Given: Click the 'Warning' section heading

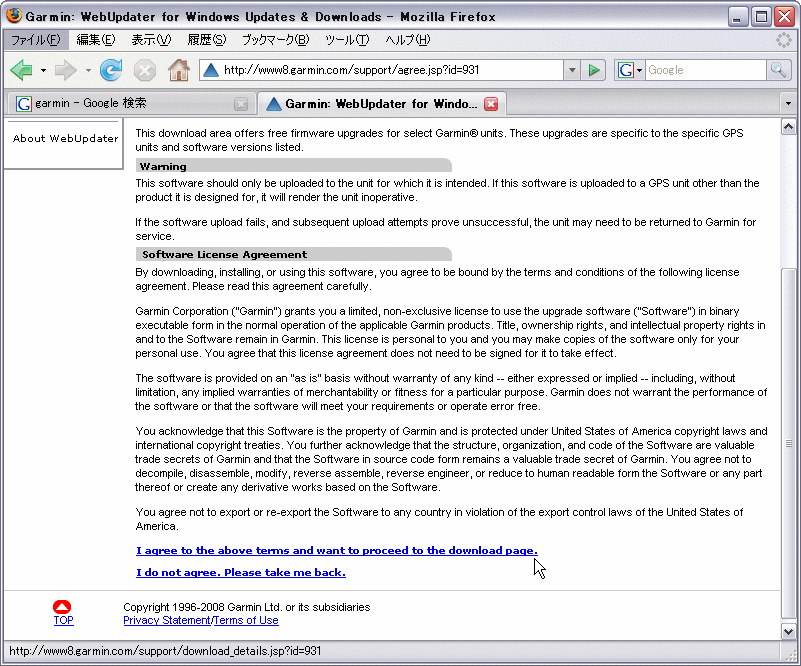Looking at the screenshot, I should tap(163, 166).
